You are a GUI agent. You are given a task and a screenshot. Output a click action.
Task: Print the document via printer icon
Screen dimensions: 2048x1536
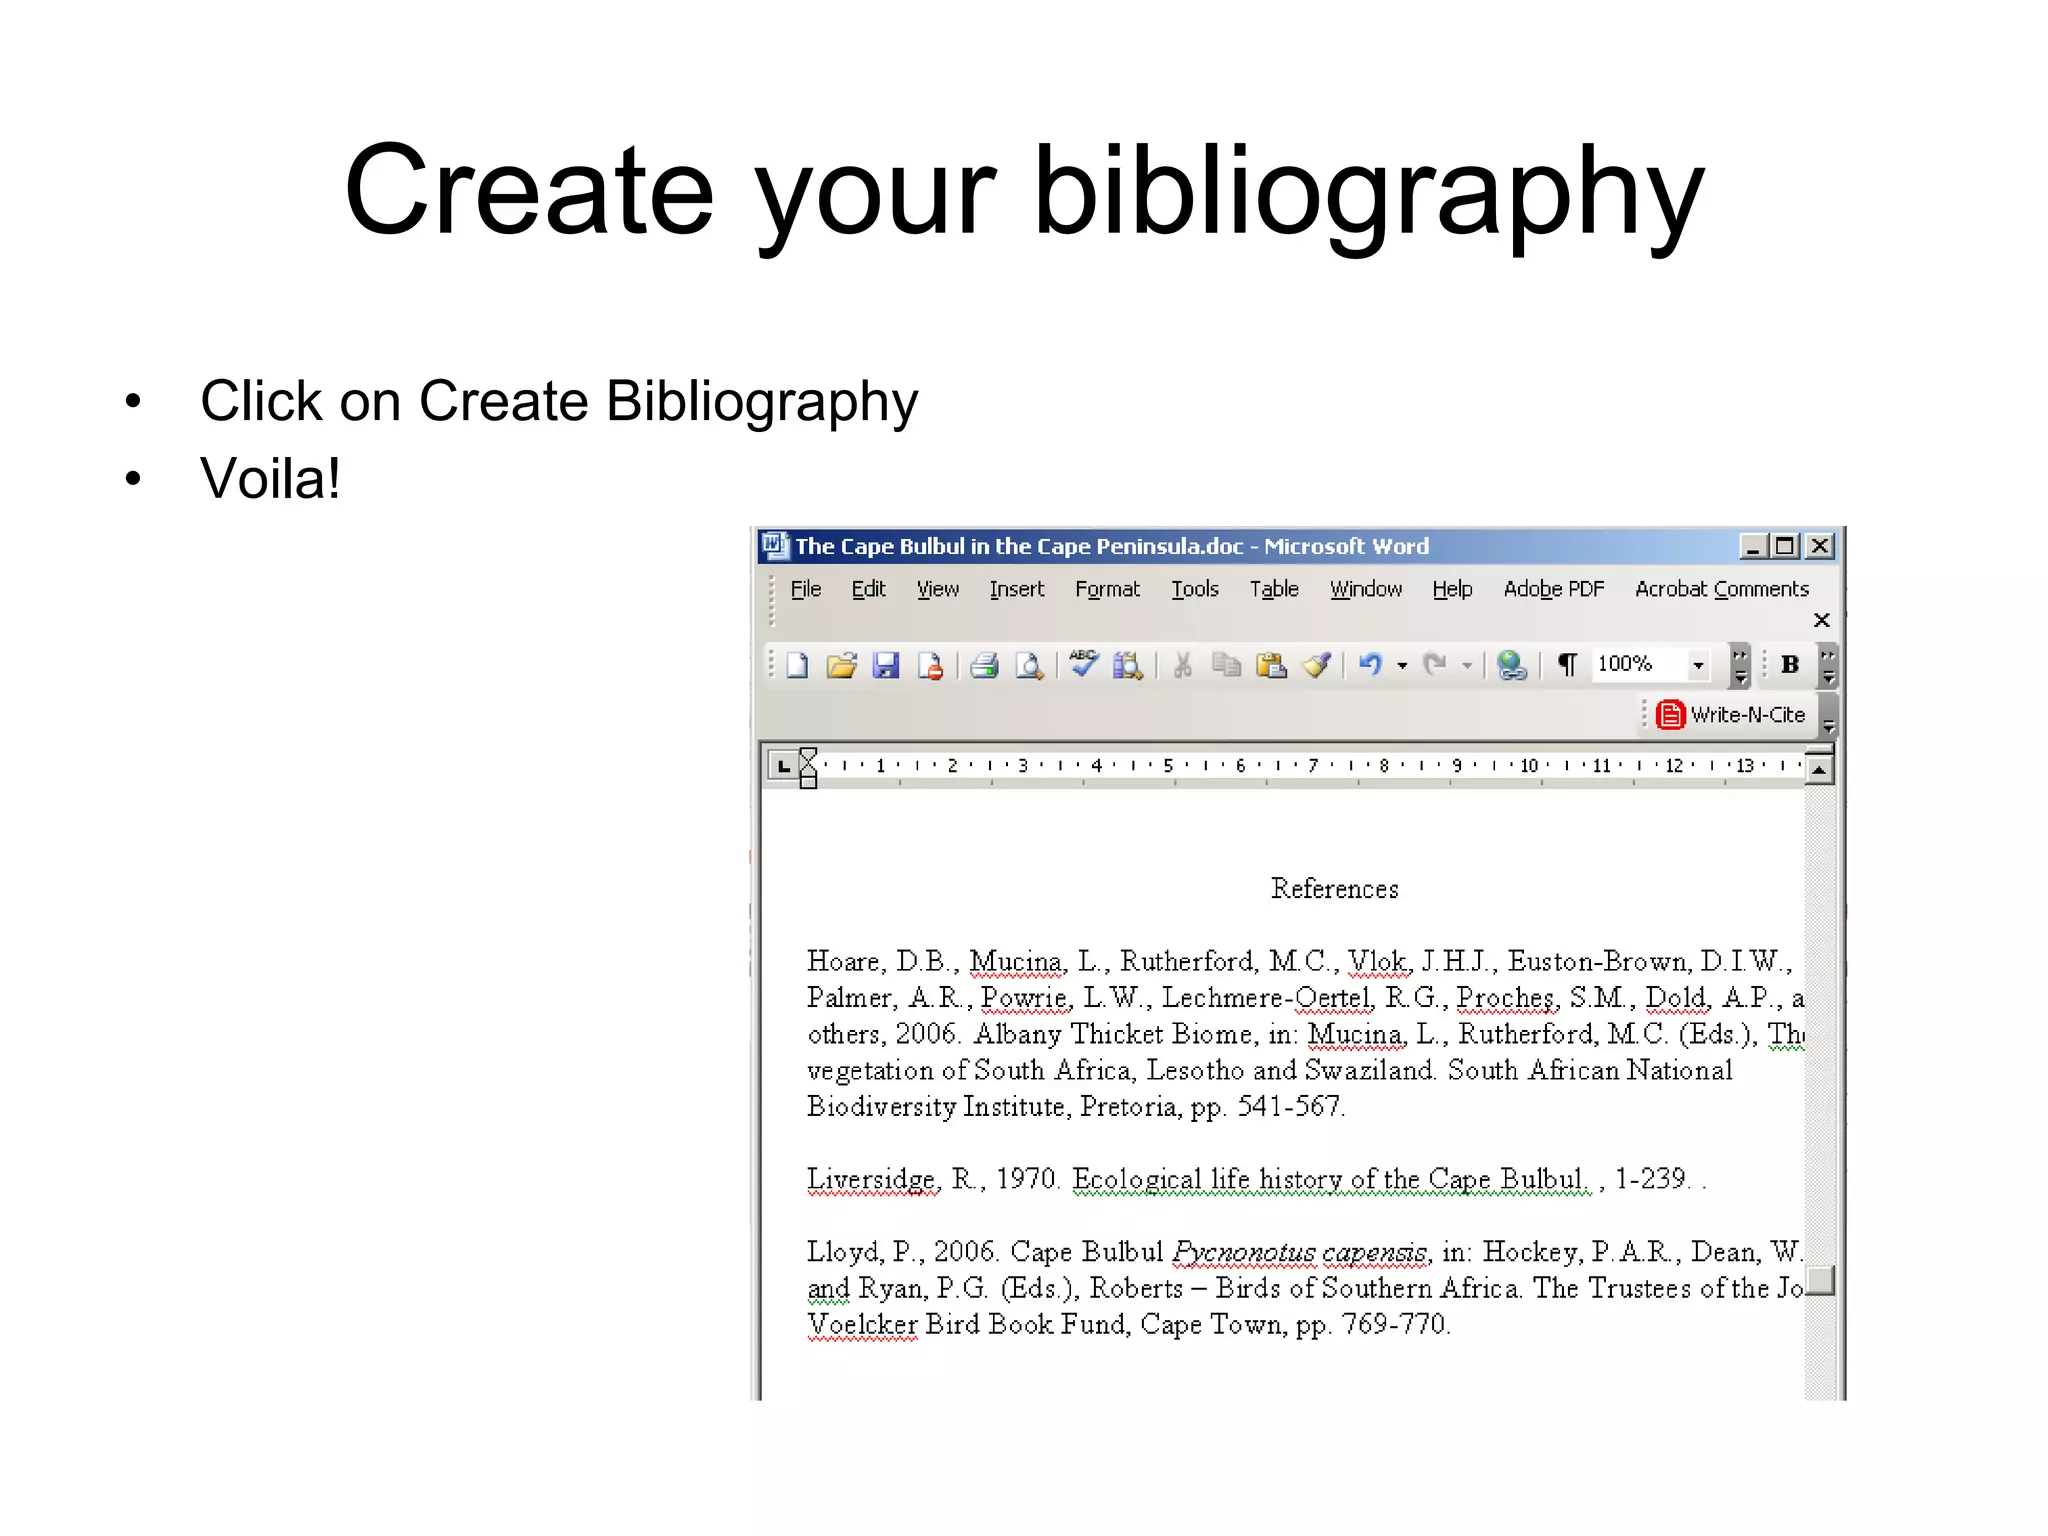click(x=984, y=665)
